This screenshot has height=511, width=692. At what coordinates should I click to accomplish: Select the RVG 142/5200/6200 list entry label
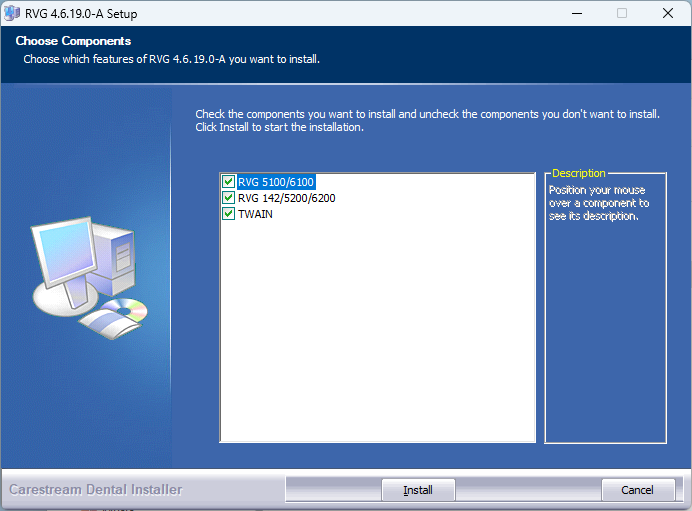(286, 198)
